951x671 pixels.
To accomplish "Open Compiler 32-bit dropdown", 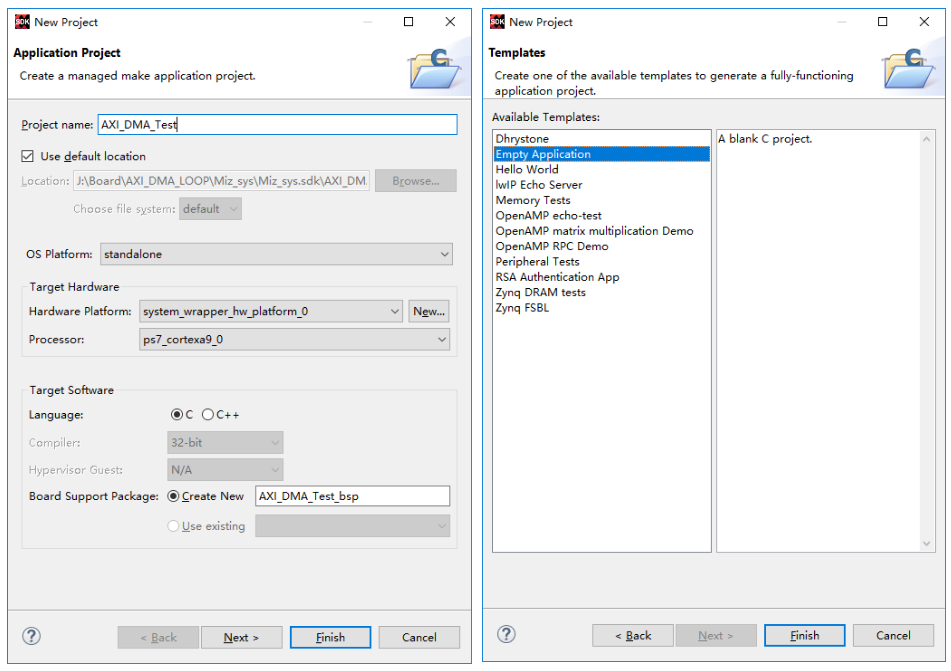I will point(225,442).
